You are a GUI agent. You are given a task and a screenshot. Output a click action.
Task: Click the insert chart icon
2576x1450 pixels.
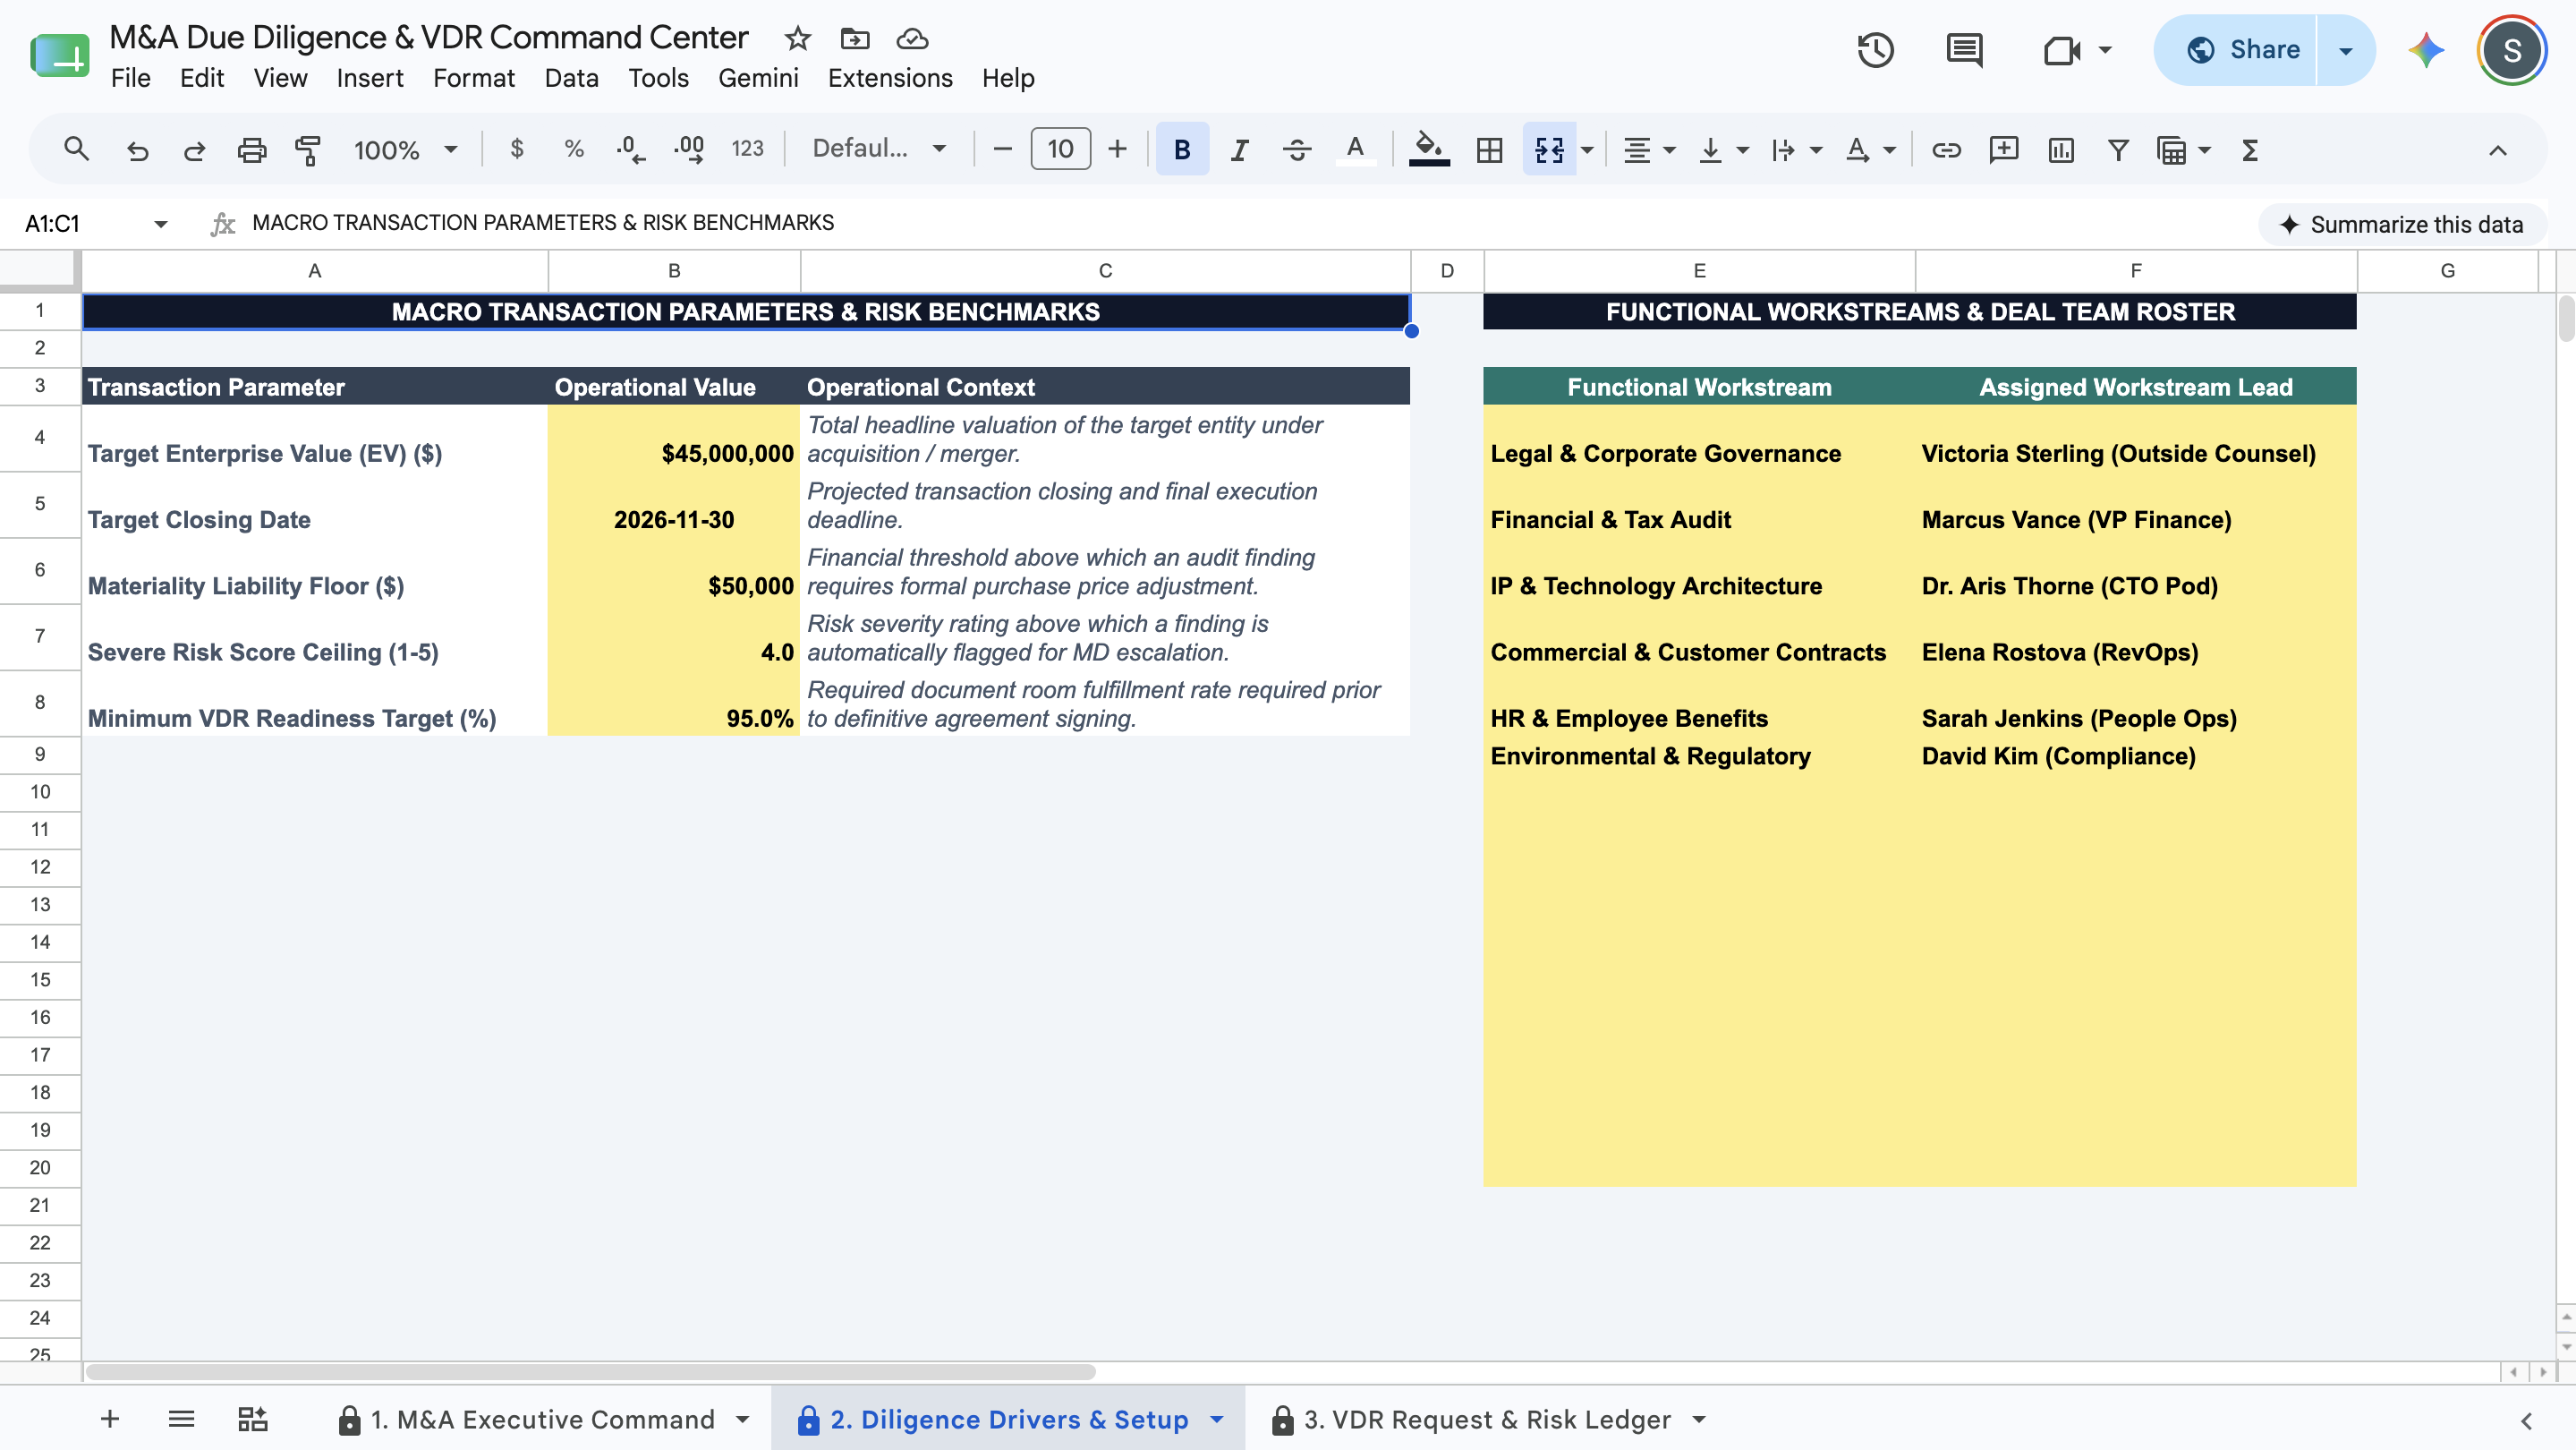click(x=2061, y=150)
